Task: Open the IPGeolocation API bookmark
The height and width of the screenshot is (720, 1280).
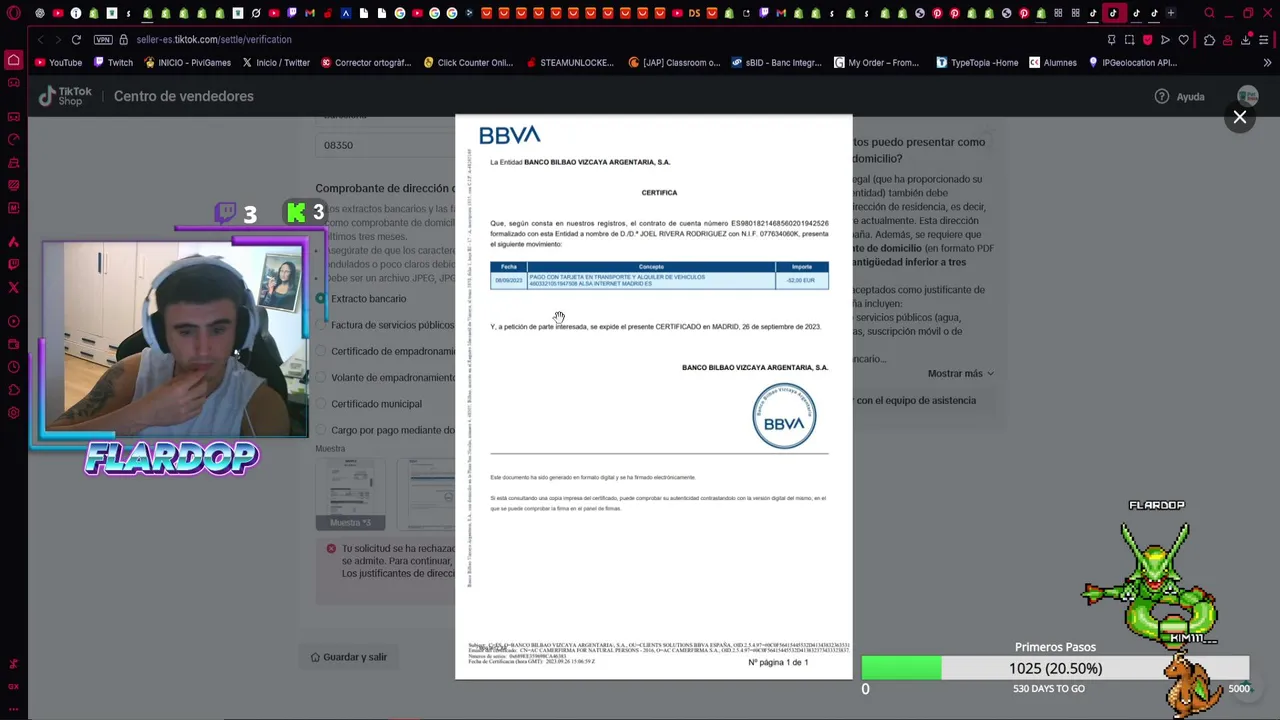Action: point(1132,62)
